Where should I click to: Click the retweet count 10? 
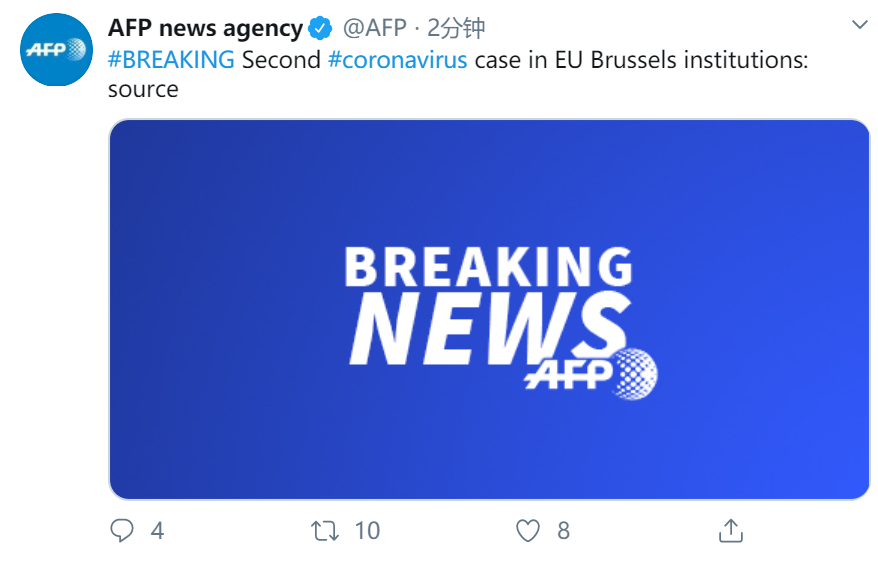coord(367,530)
